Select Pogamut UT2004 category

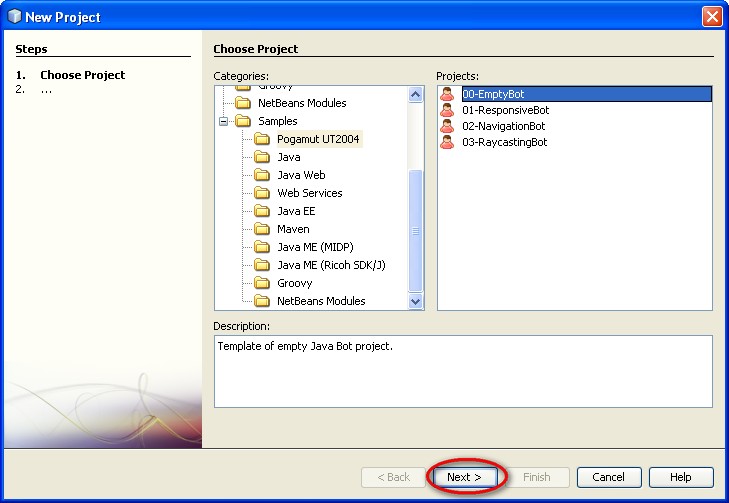click(318, 139)
